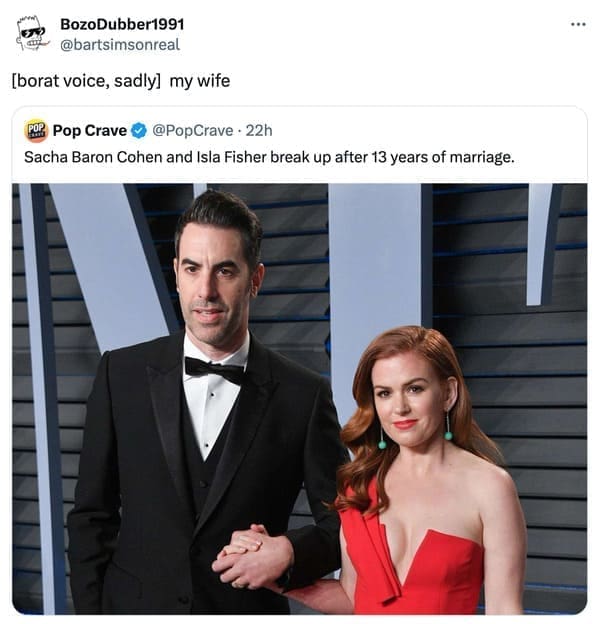
Task: Select the "[borat voice, sadly] my wife" text
Action: 121,81
